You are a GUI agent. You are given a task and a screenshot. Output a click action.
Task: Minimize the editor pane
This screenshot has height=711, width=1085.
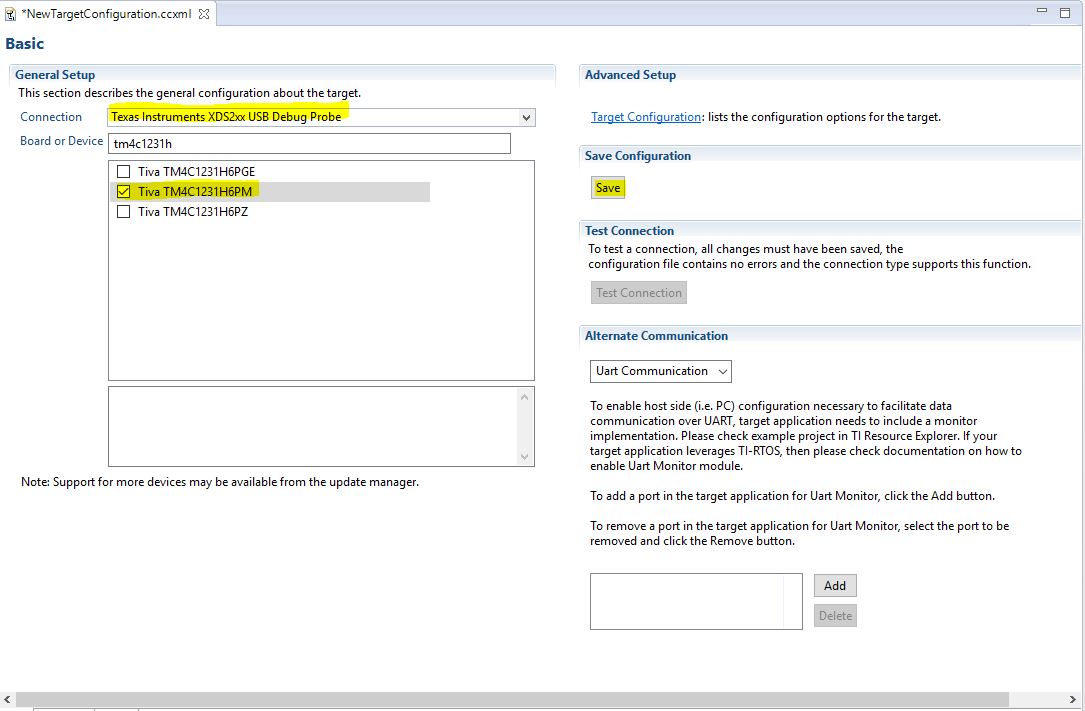[x=1043, y=12]
